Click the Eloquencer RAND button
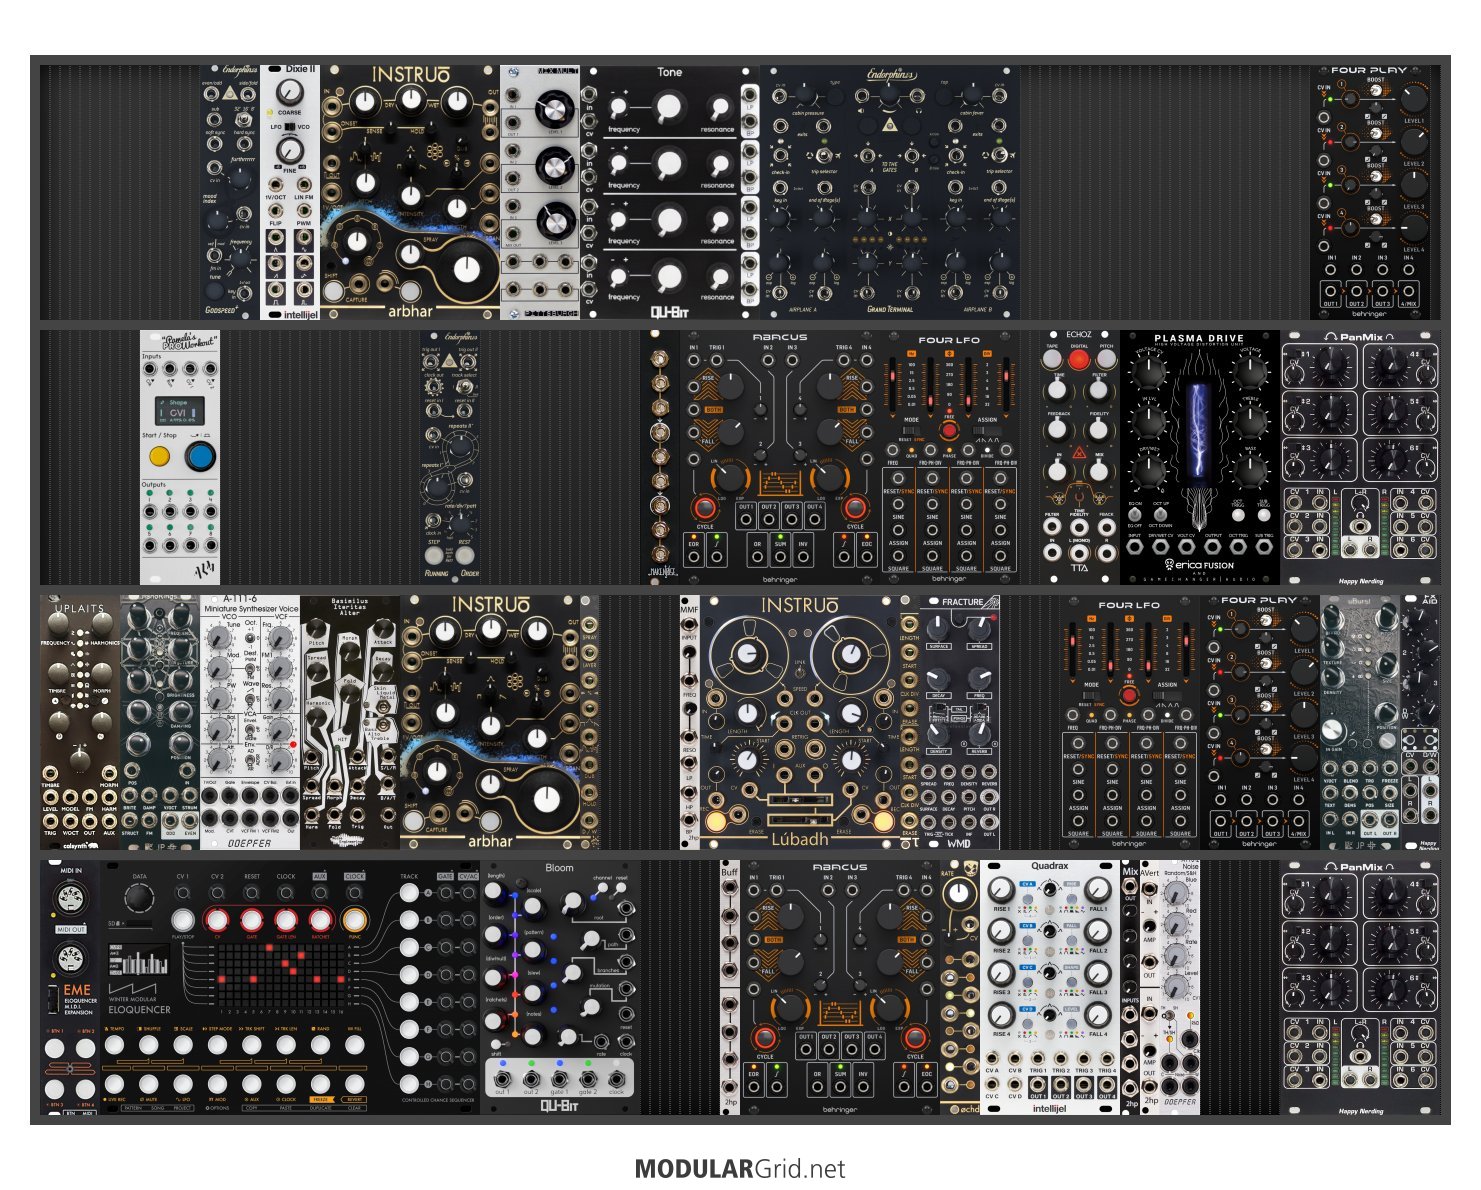The image size is (1481, 1190). [x=320, y=1045]
